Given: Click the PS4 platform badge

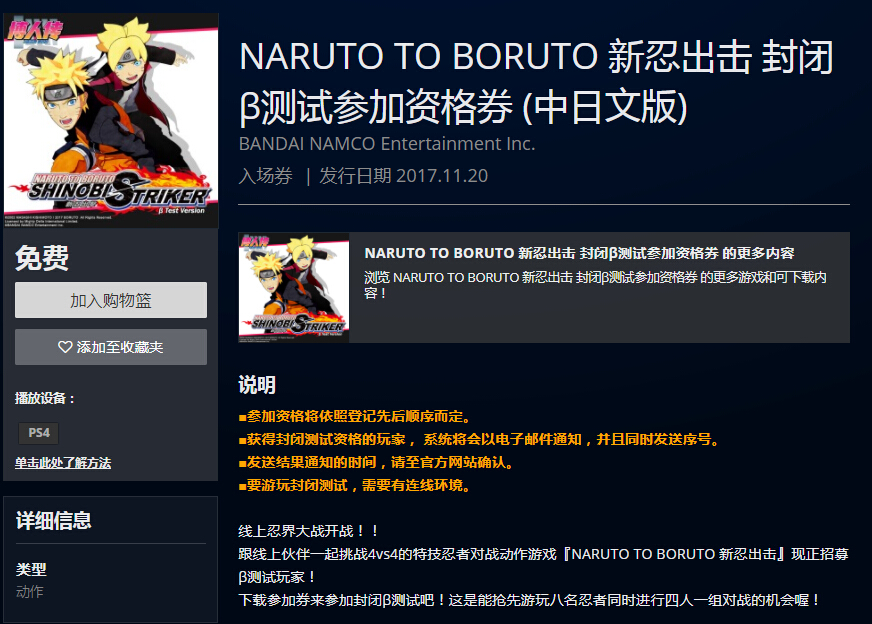Looking at the screenshot, I should coord(39,433).
